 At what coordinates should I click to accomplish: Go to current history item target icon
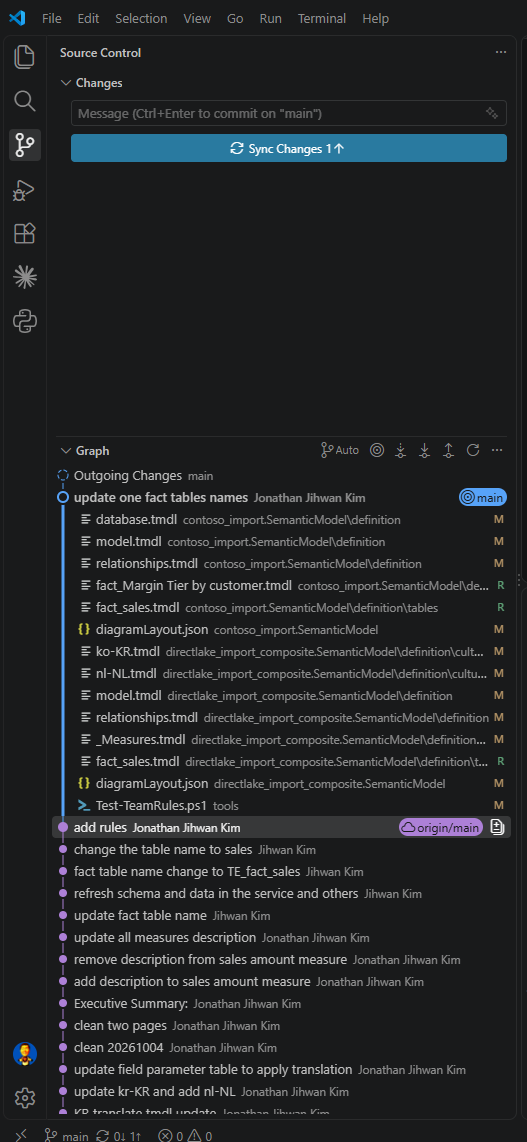(376, 450)
